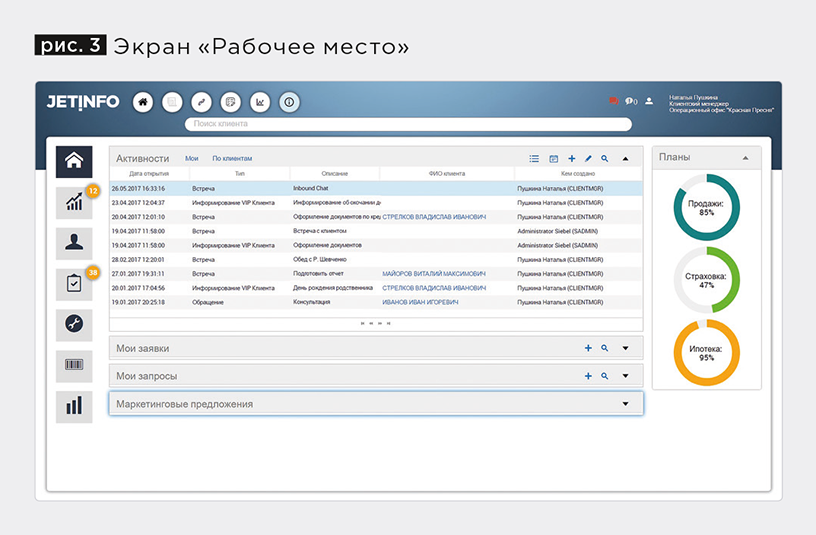Screen dimensions: 816x535
Task: Search within Мои запросы
Action: pyautogui.click(x=605, y=376)
